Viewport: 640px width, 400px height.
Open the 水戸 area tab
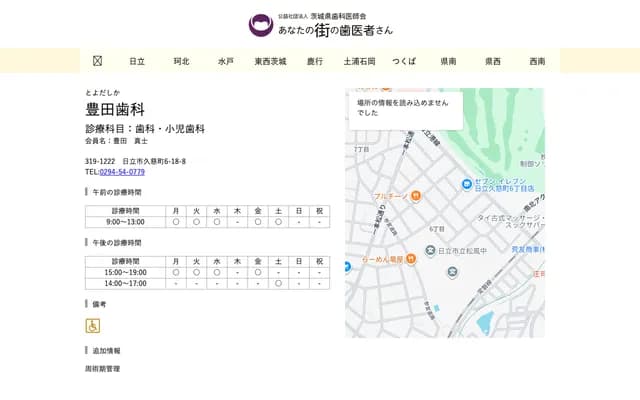pos(226,61)
